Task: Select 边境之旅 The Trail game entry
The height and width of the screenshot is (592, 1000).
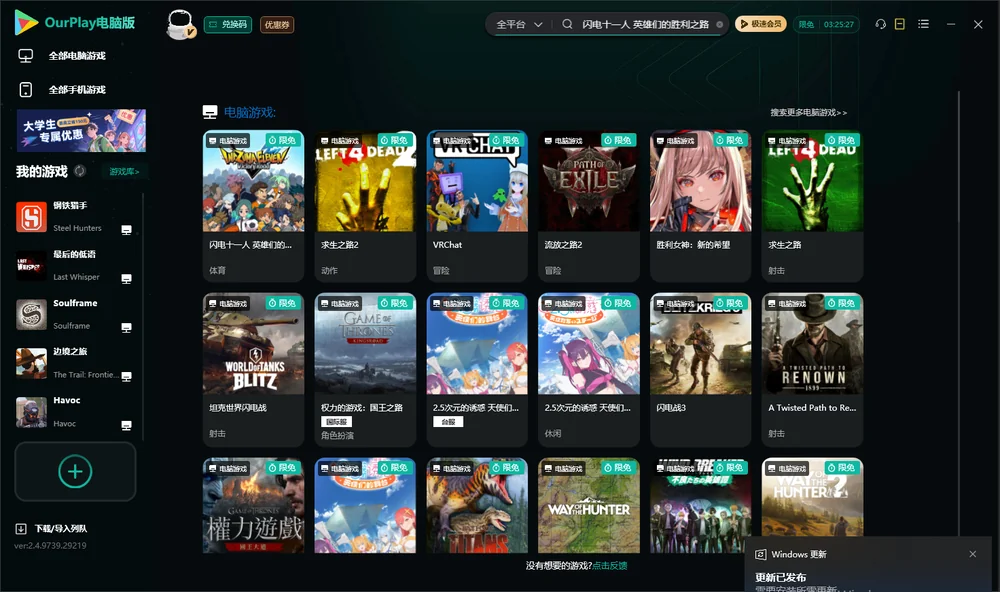Action: (x=75, y=363)
